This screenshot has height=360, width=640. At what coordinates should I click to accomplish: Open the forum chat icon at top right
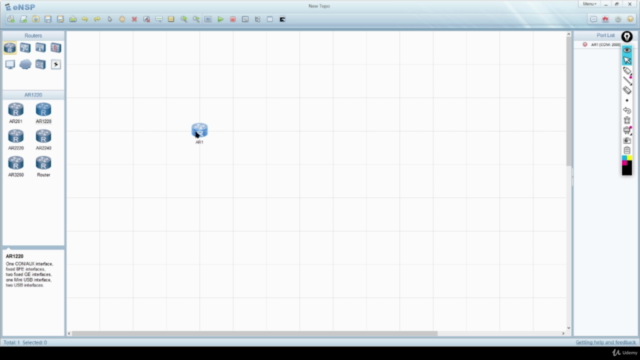click(x=593, y=19)
